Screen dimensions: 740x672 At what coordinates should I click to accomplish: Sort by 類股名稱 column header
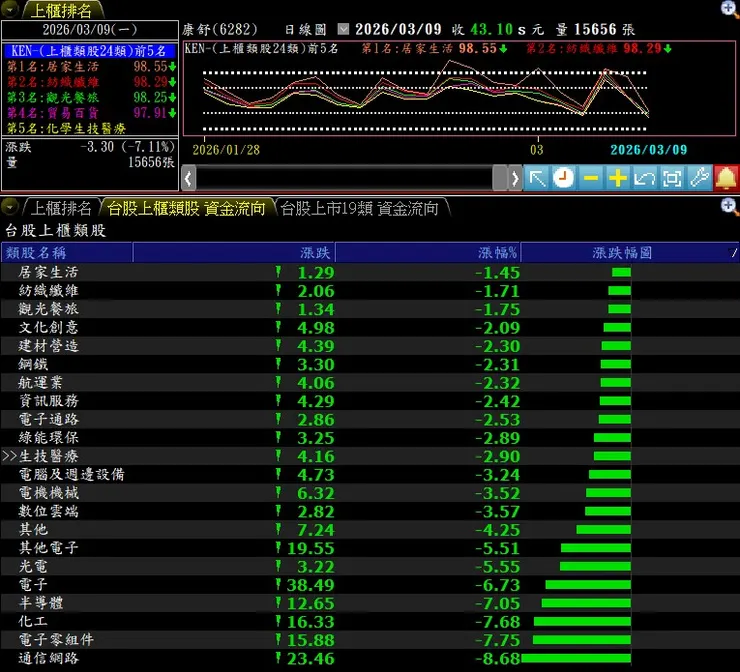pos(67,253)
